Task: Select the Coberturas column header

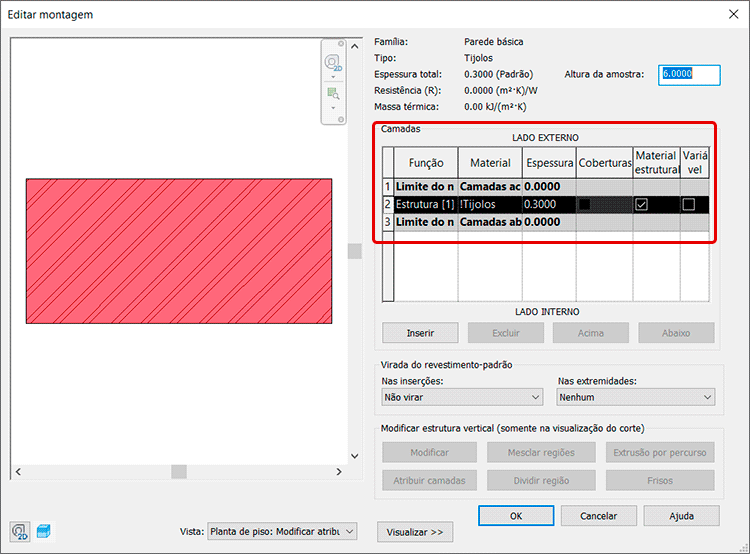Action: pyautogui.click(x=605, y=163)
